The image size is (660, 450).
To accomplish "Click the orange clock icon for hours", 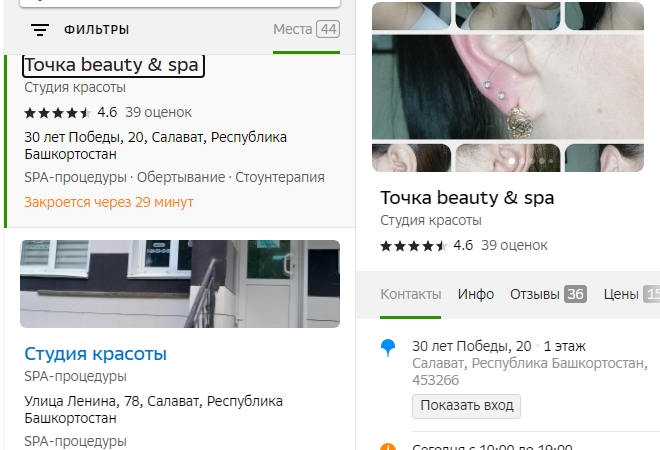I will click(388, 447).
